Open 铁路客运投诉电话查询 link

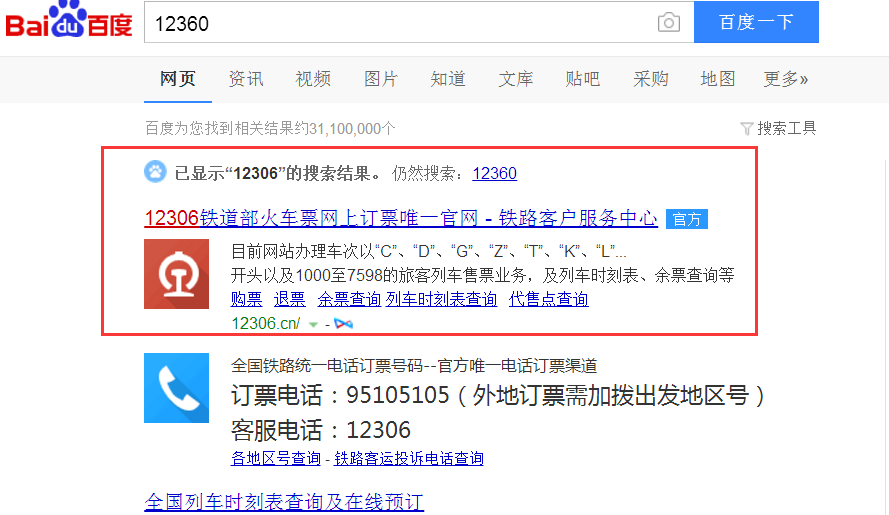pos(409,458)
